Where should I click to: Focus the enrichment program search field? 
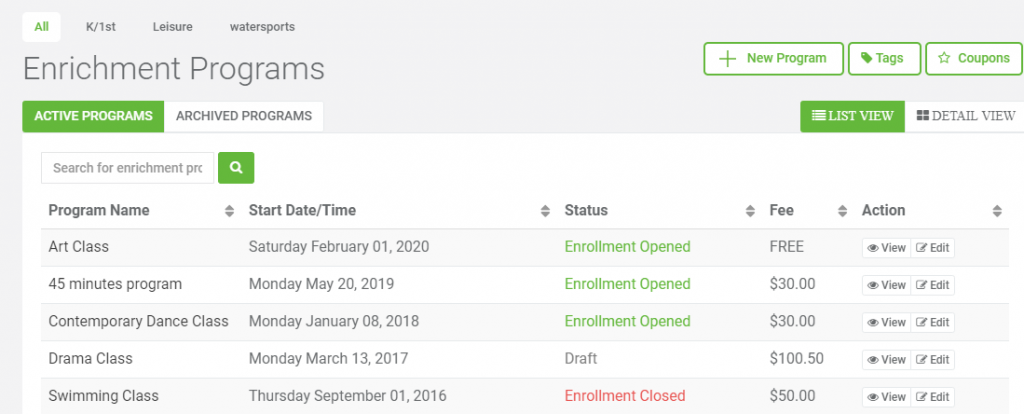[127, 168]
